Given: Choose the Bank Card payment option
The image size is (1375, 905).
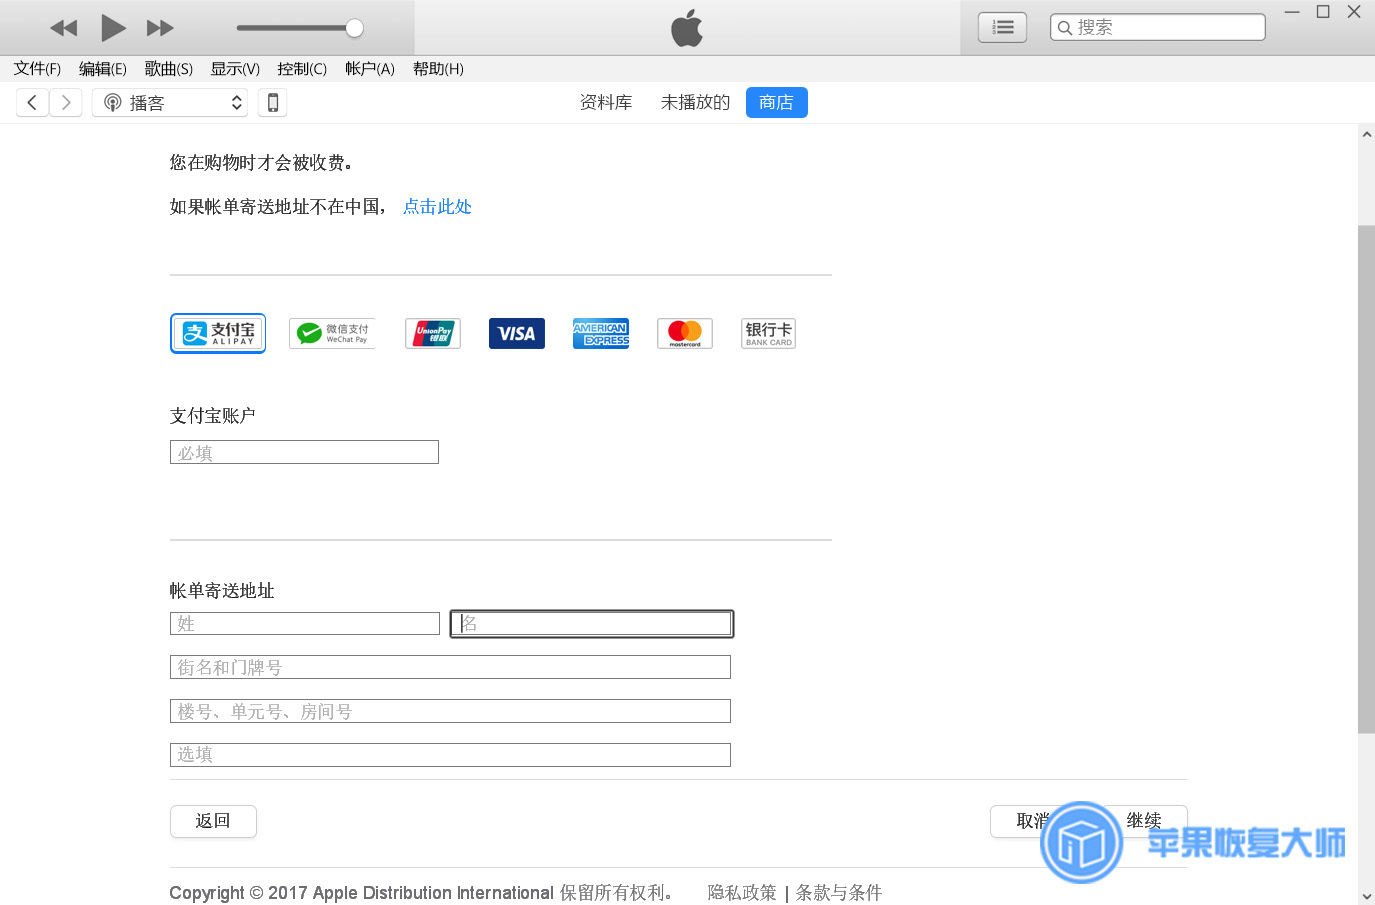Looking at the screenshot, I should click(x=768, y=333).
